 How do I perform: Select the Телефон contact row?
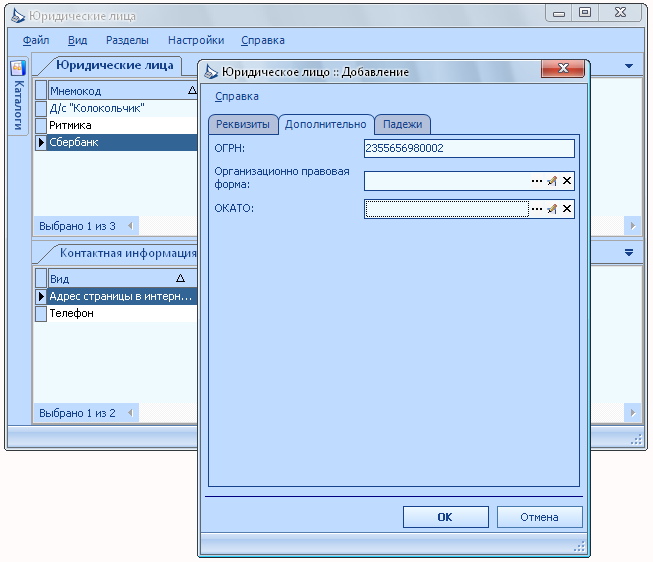click(x=122, y=313)
